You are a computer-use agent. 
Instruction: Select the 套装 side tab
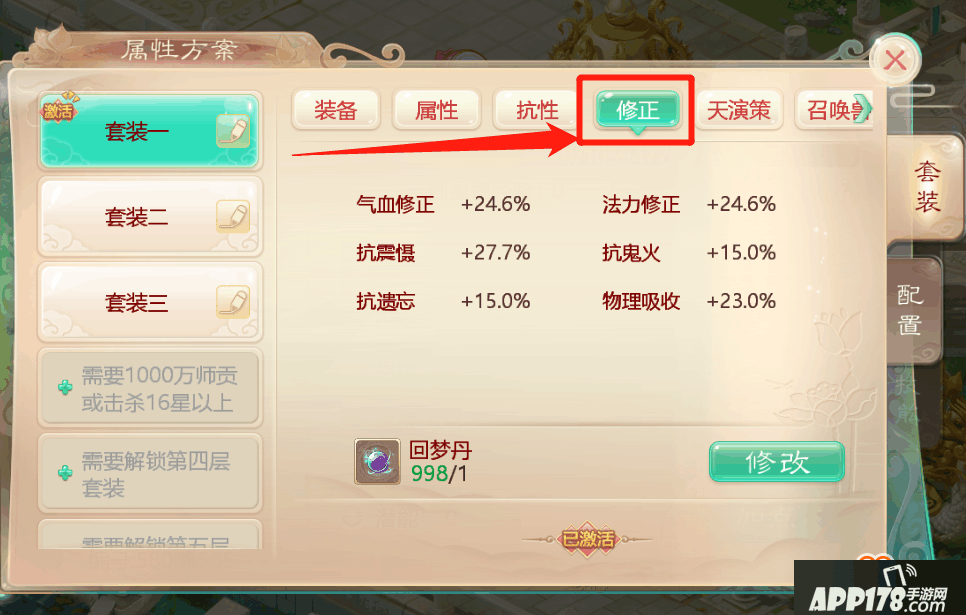coord(924,187)
